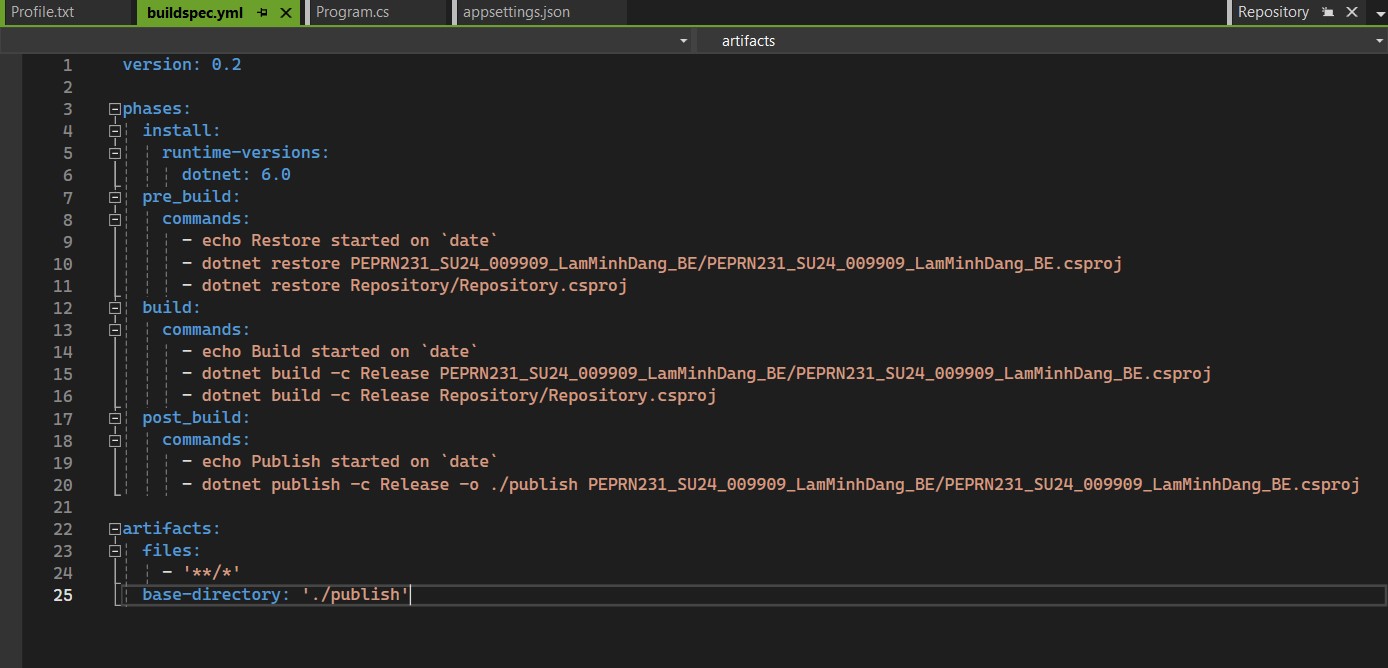Collapse commands under pre_build
The width and height of the screenshot is (1388, 668).
tap(115, 219)
